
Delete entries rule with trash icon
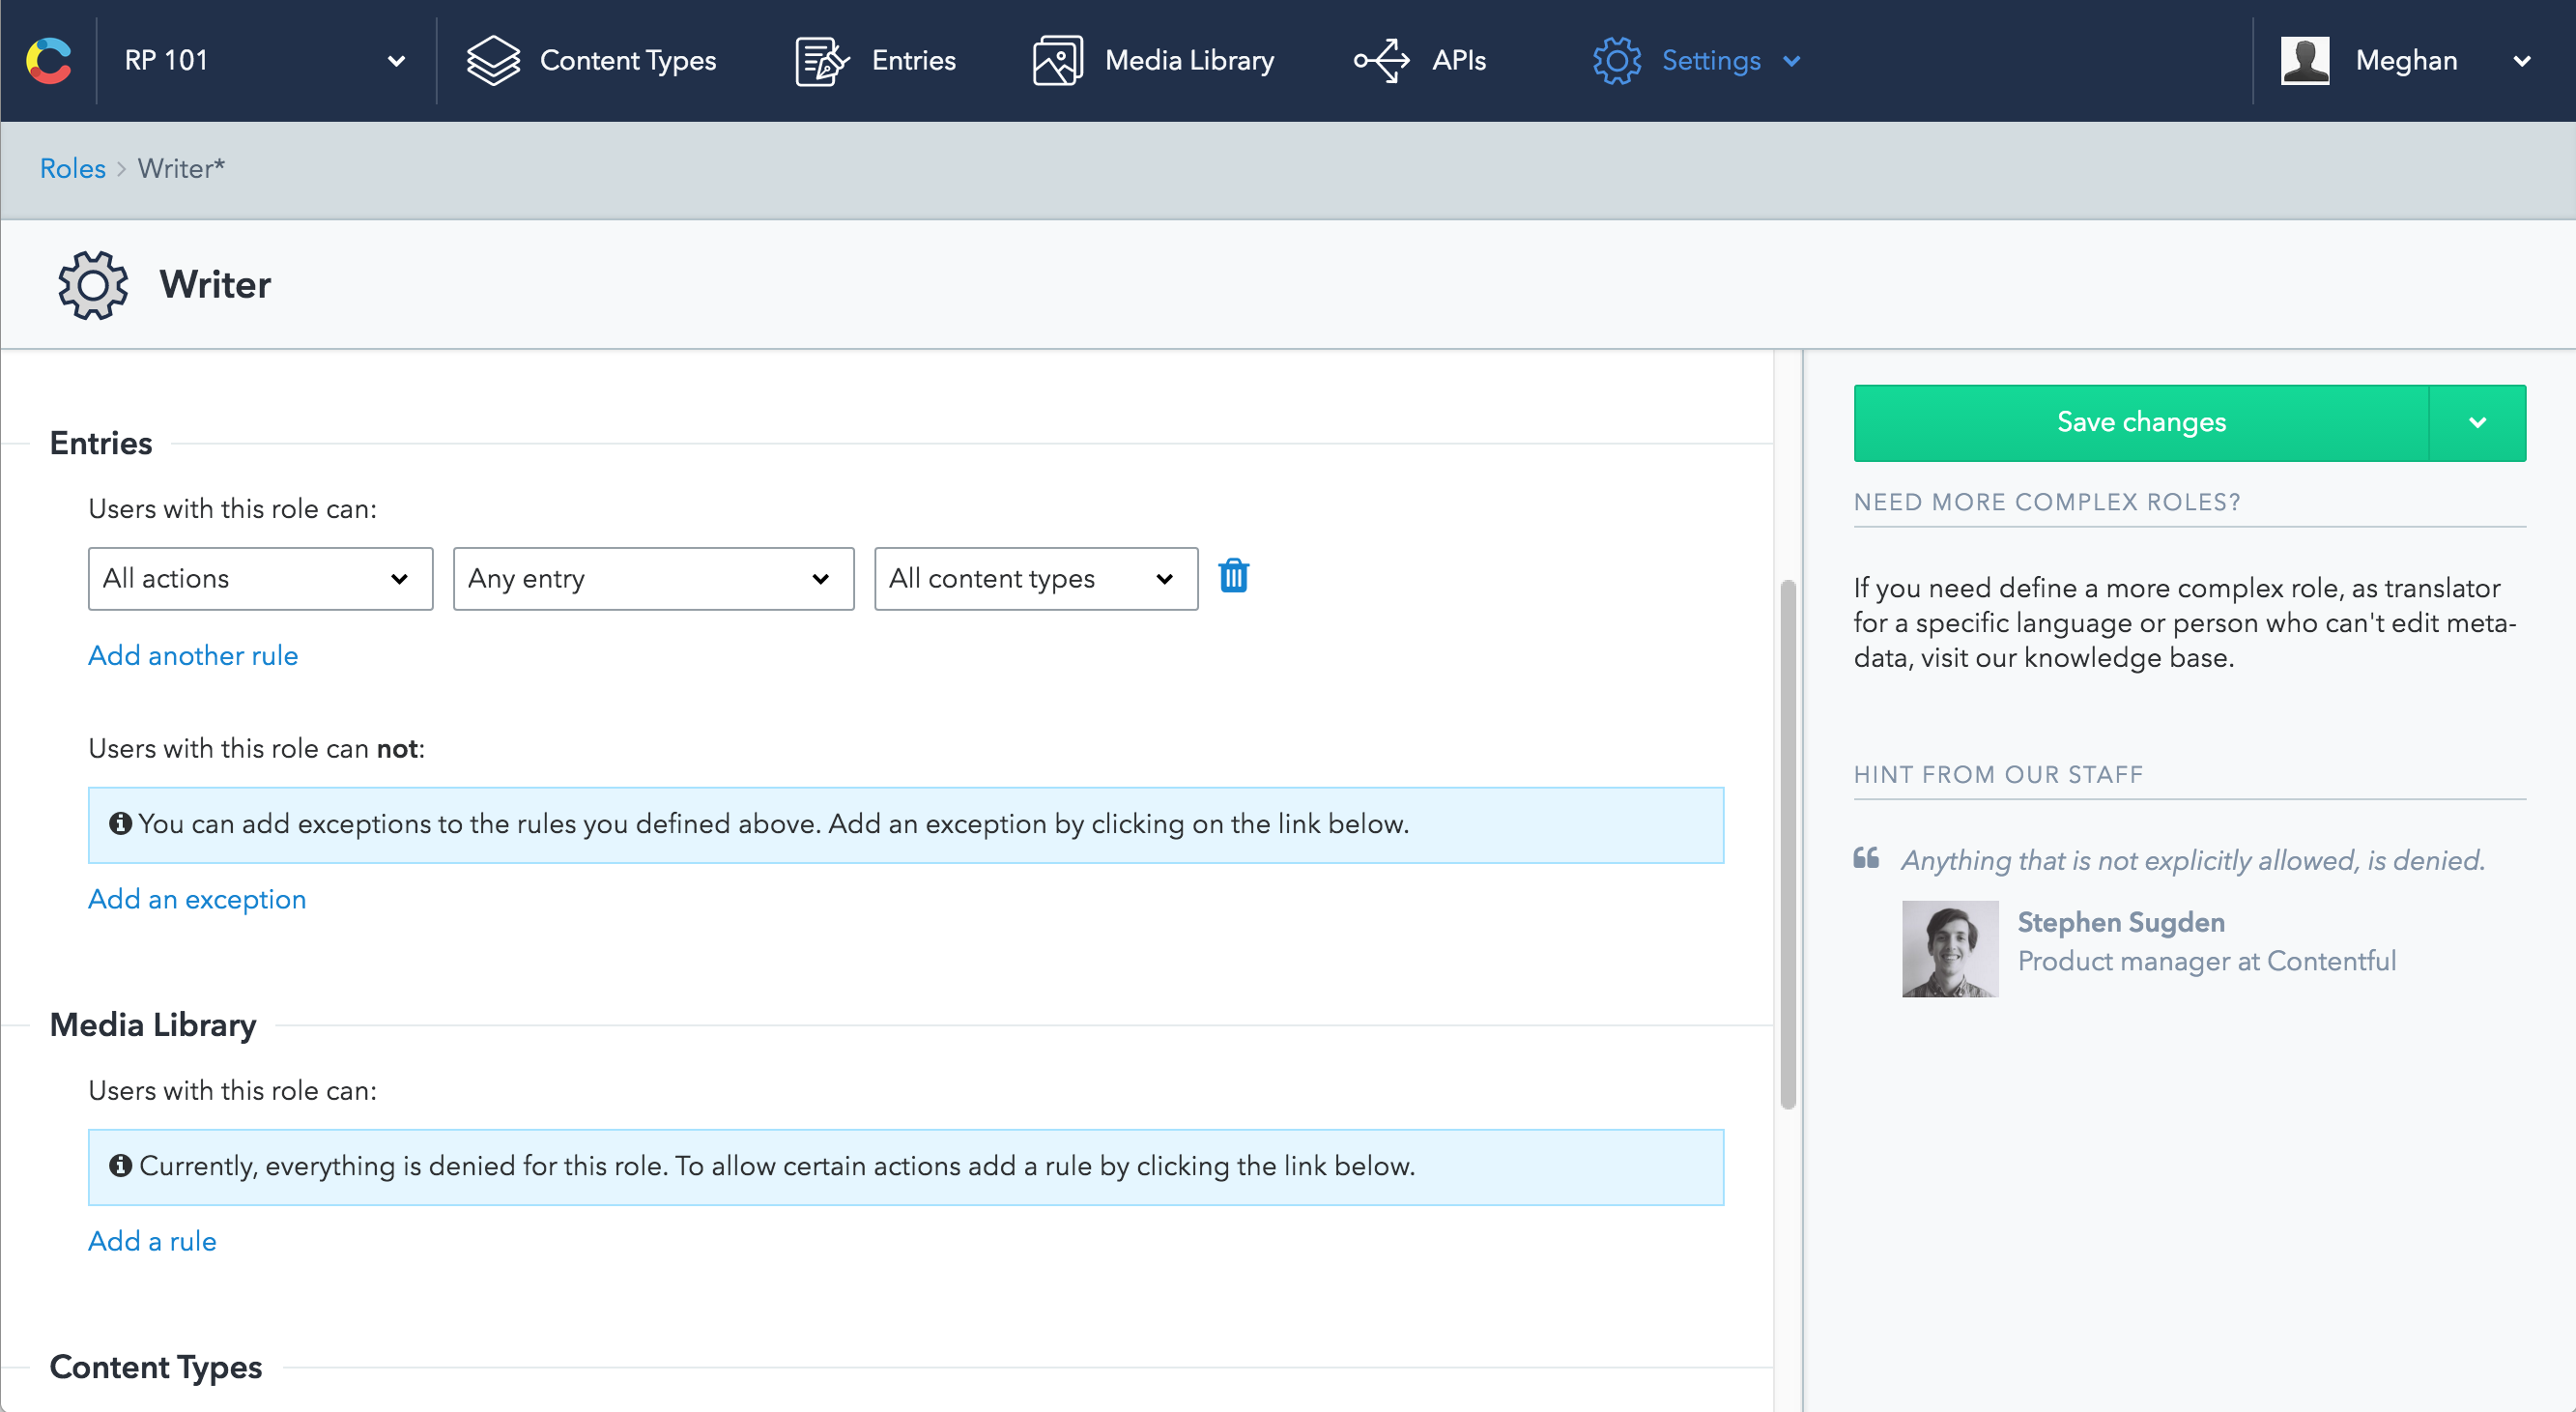1233,577
